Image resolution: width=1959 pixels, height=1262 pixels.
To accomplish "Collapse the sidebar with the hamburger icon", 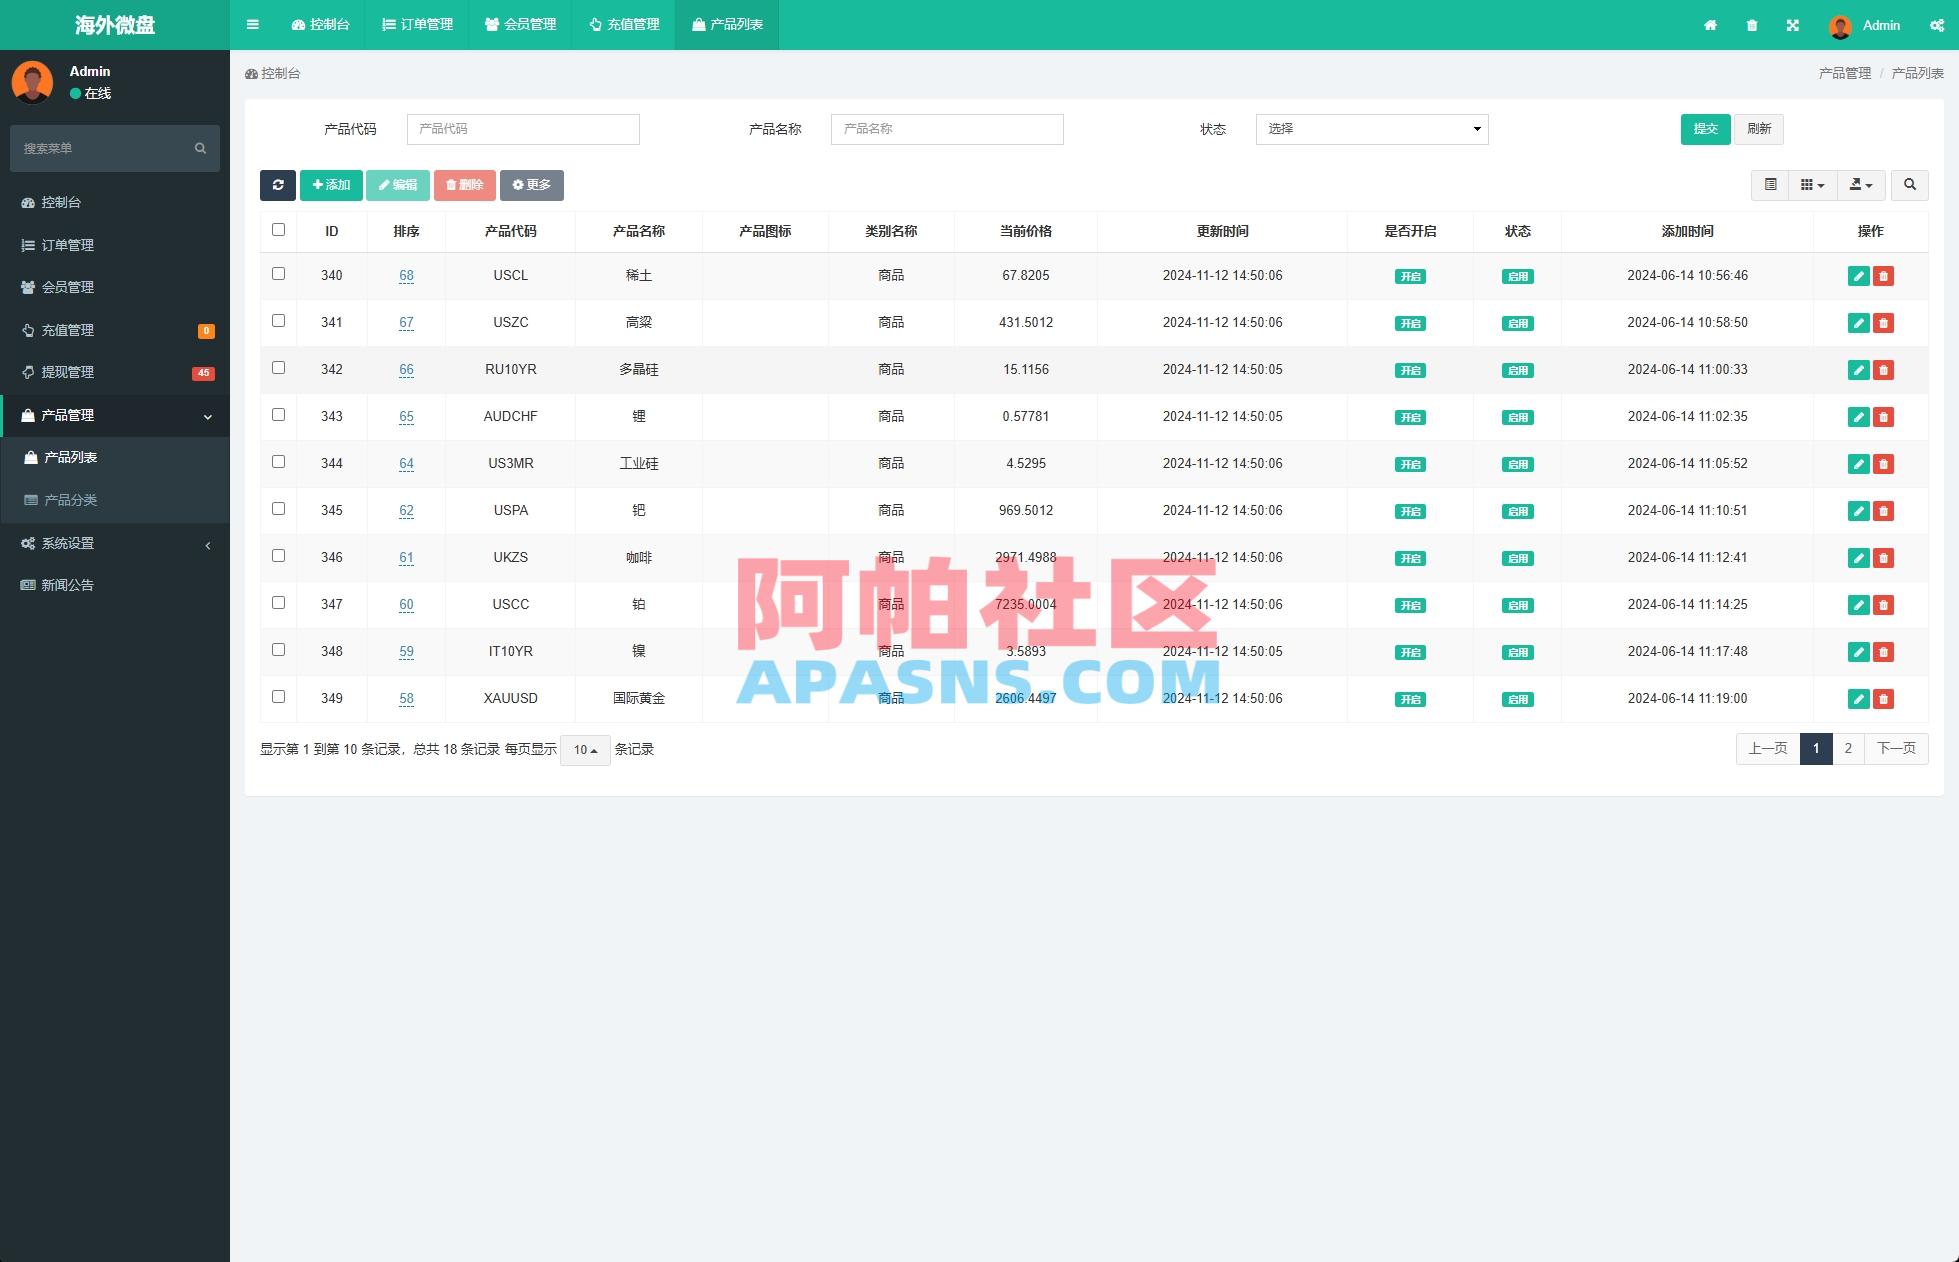I will 252,25.
